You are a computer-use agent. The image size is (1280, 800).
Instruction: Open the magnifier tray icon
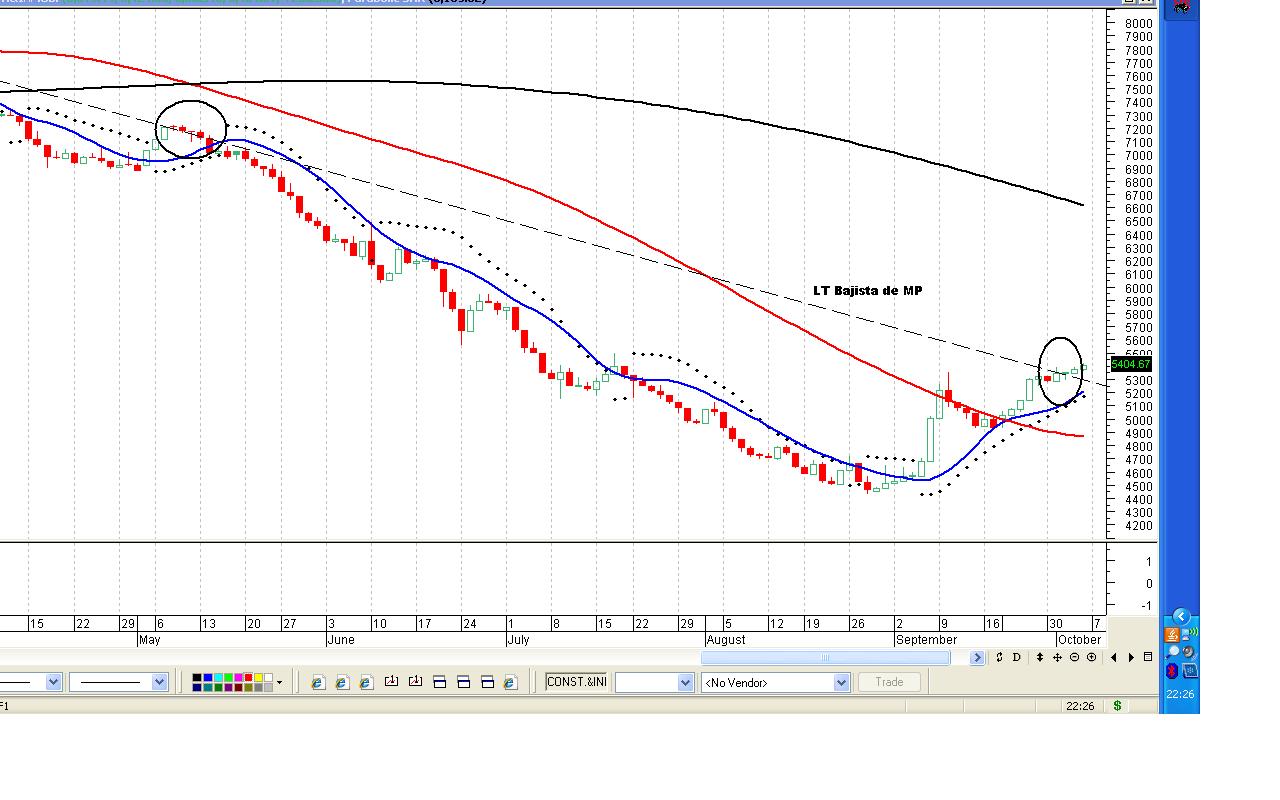click(x=1174, y=653)
